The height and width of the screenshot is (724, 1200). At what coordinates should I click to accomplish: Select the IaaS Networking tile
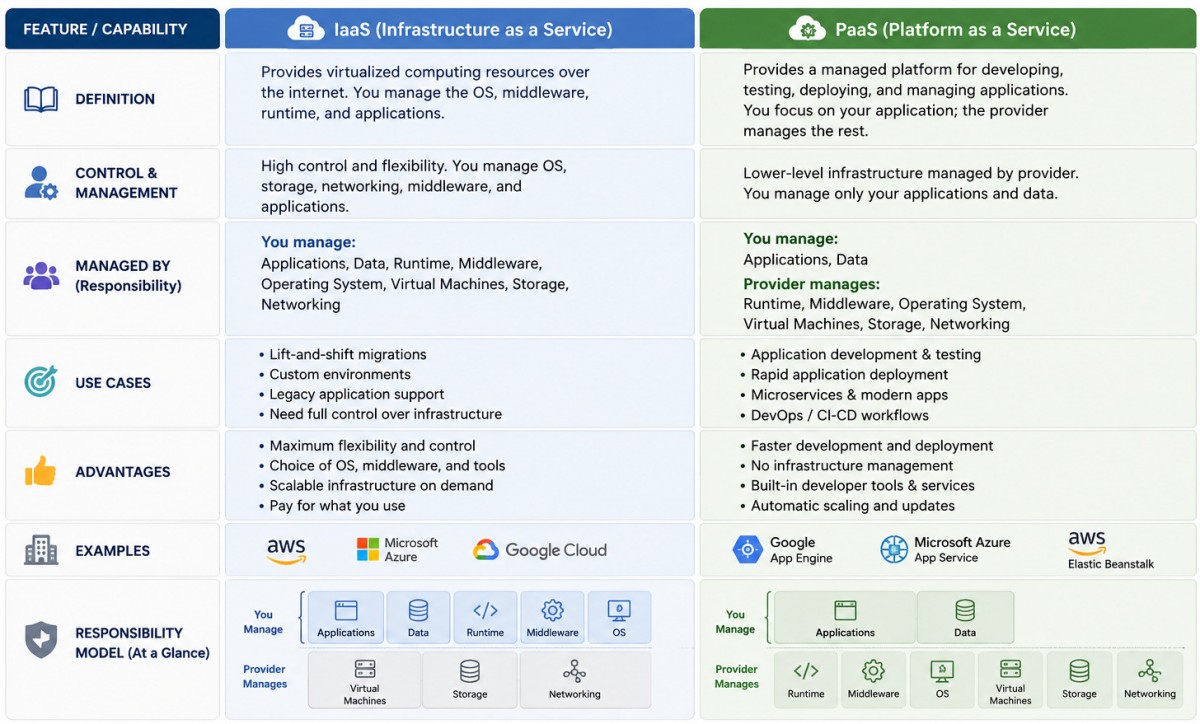pyautogui.click(x=585, y=680)
